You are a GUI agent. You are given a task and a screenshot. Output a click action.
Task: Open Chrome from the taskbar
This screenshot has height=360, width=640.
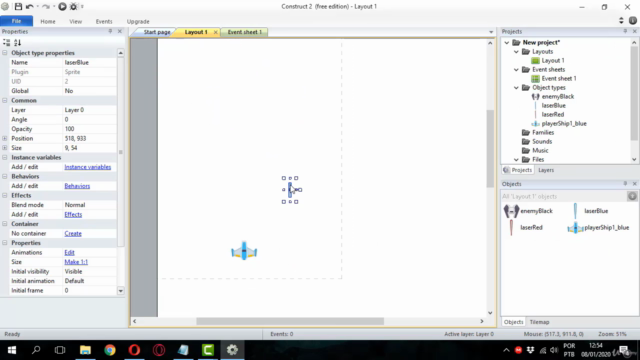(x=110, y=350)
